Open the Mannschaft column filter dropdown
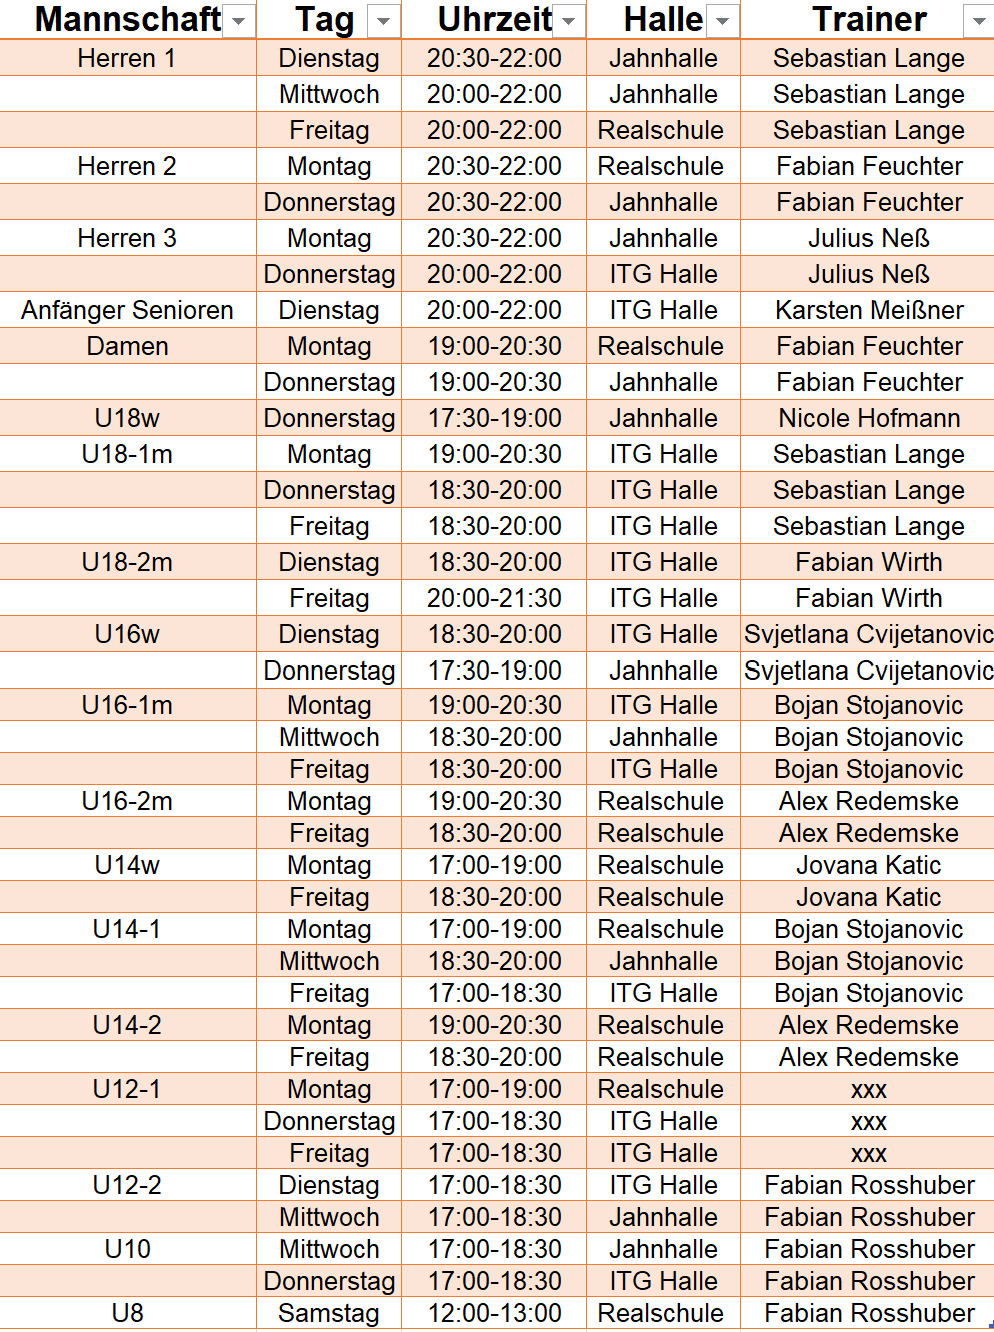Viewport: 994px width, 1332px height. tap(238, 21)
